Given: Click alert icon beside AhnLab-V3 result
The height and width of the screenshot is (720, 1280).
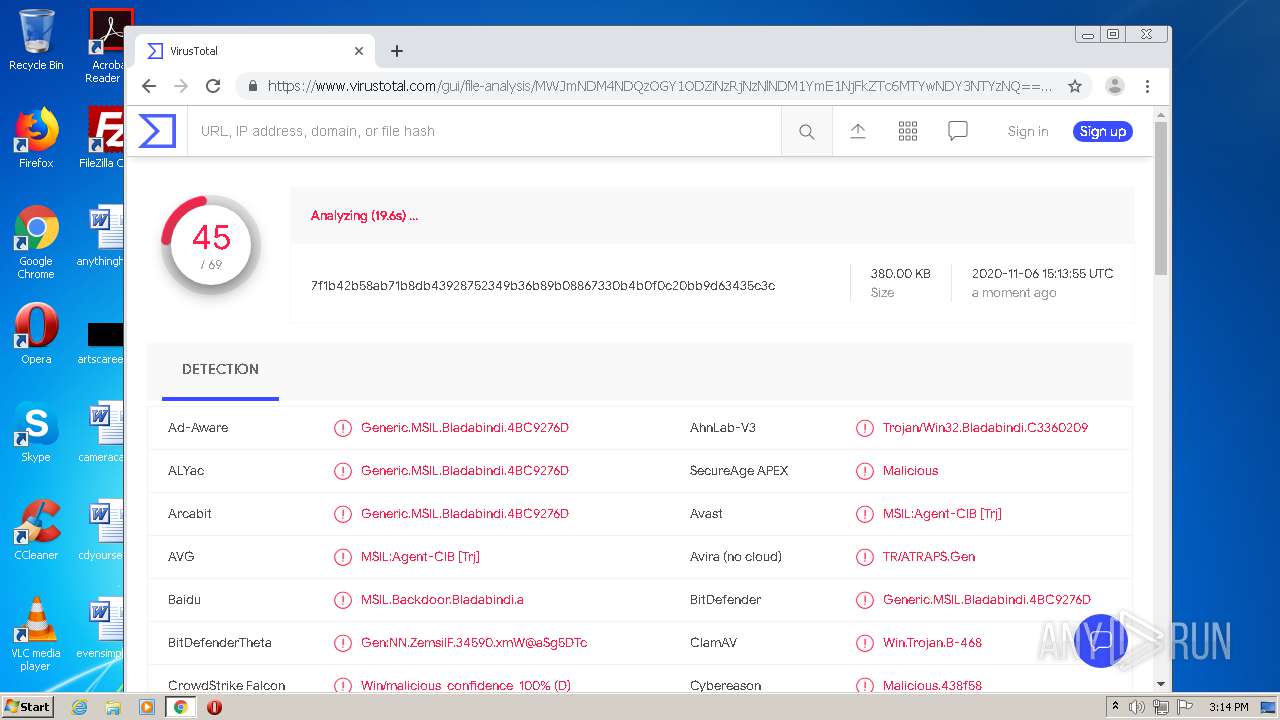Looking at the screenshot, I should (865, 428).
